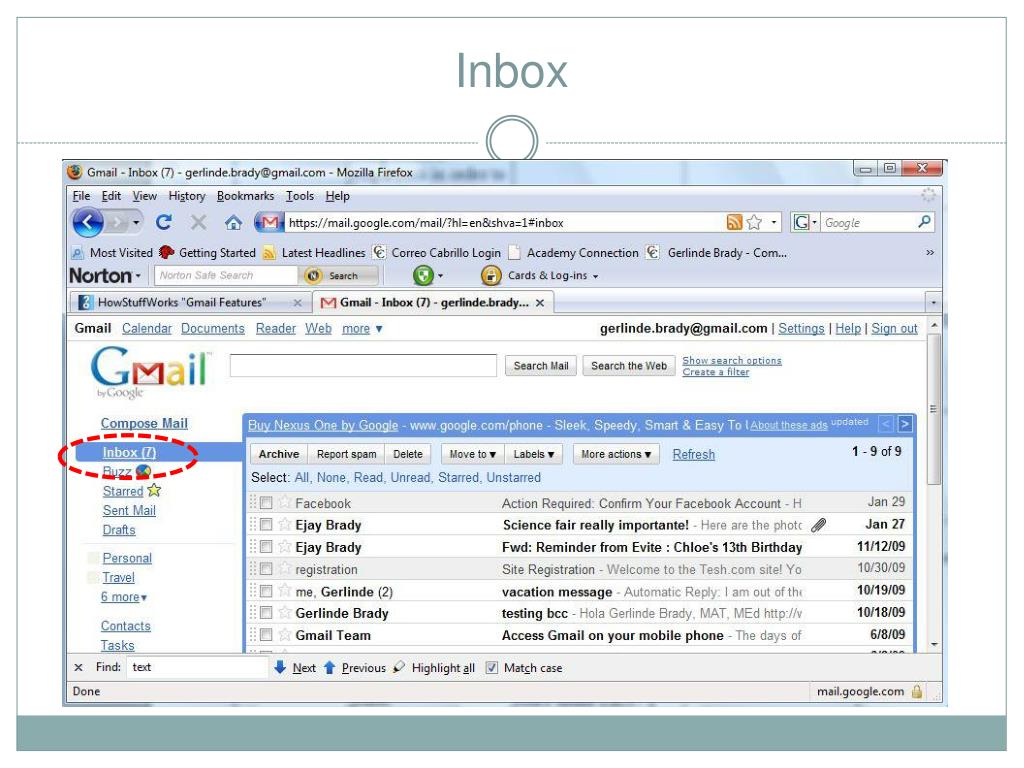The height and width of the screenshot is (768, 1024).
Task: Check the Science fair email from Ejay Brady
Action: pyautogui.click(x=266, y=524)
